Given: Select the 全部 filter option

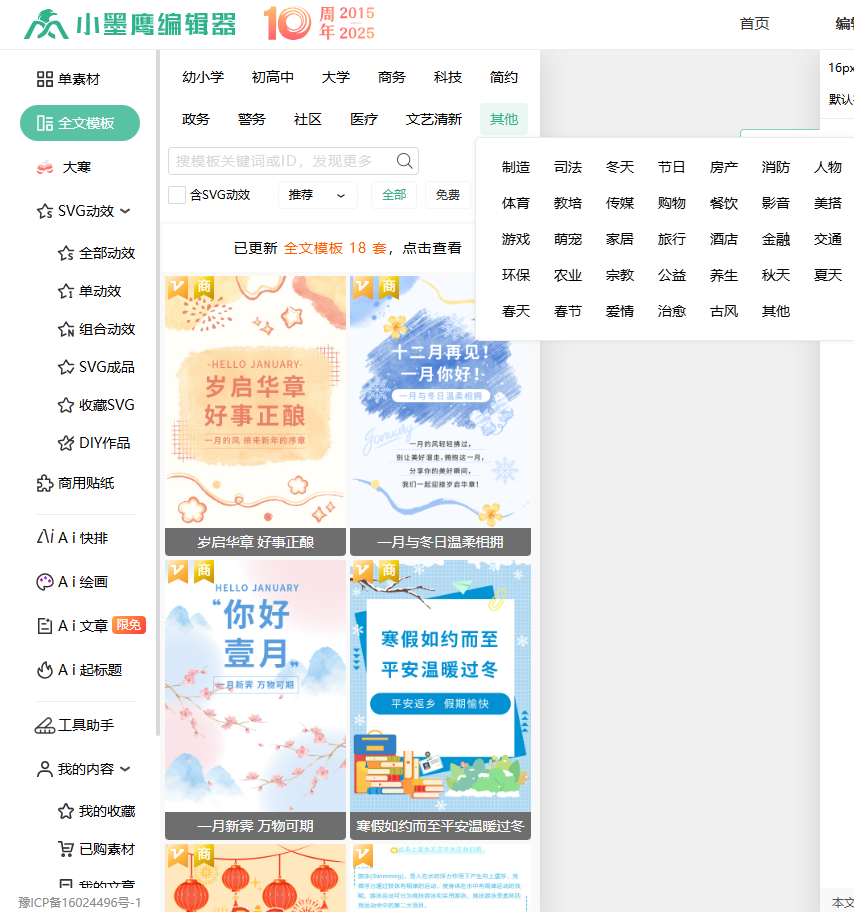Looking at the screenshot, I should tap(394, 195).
